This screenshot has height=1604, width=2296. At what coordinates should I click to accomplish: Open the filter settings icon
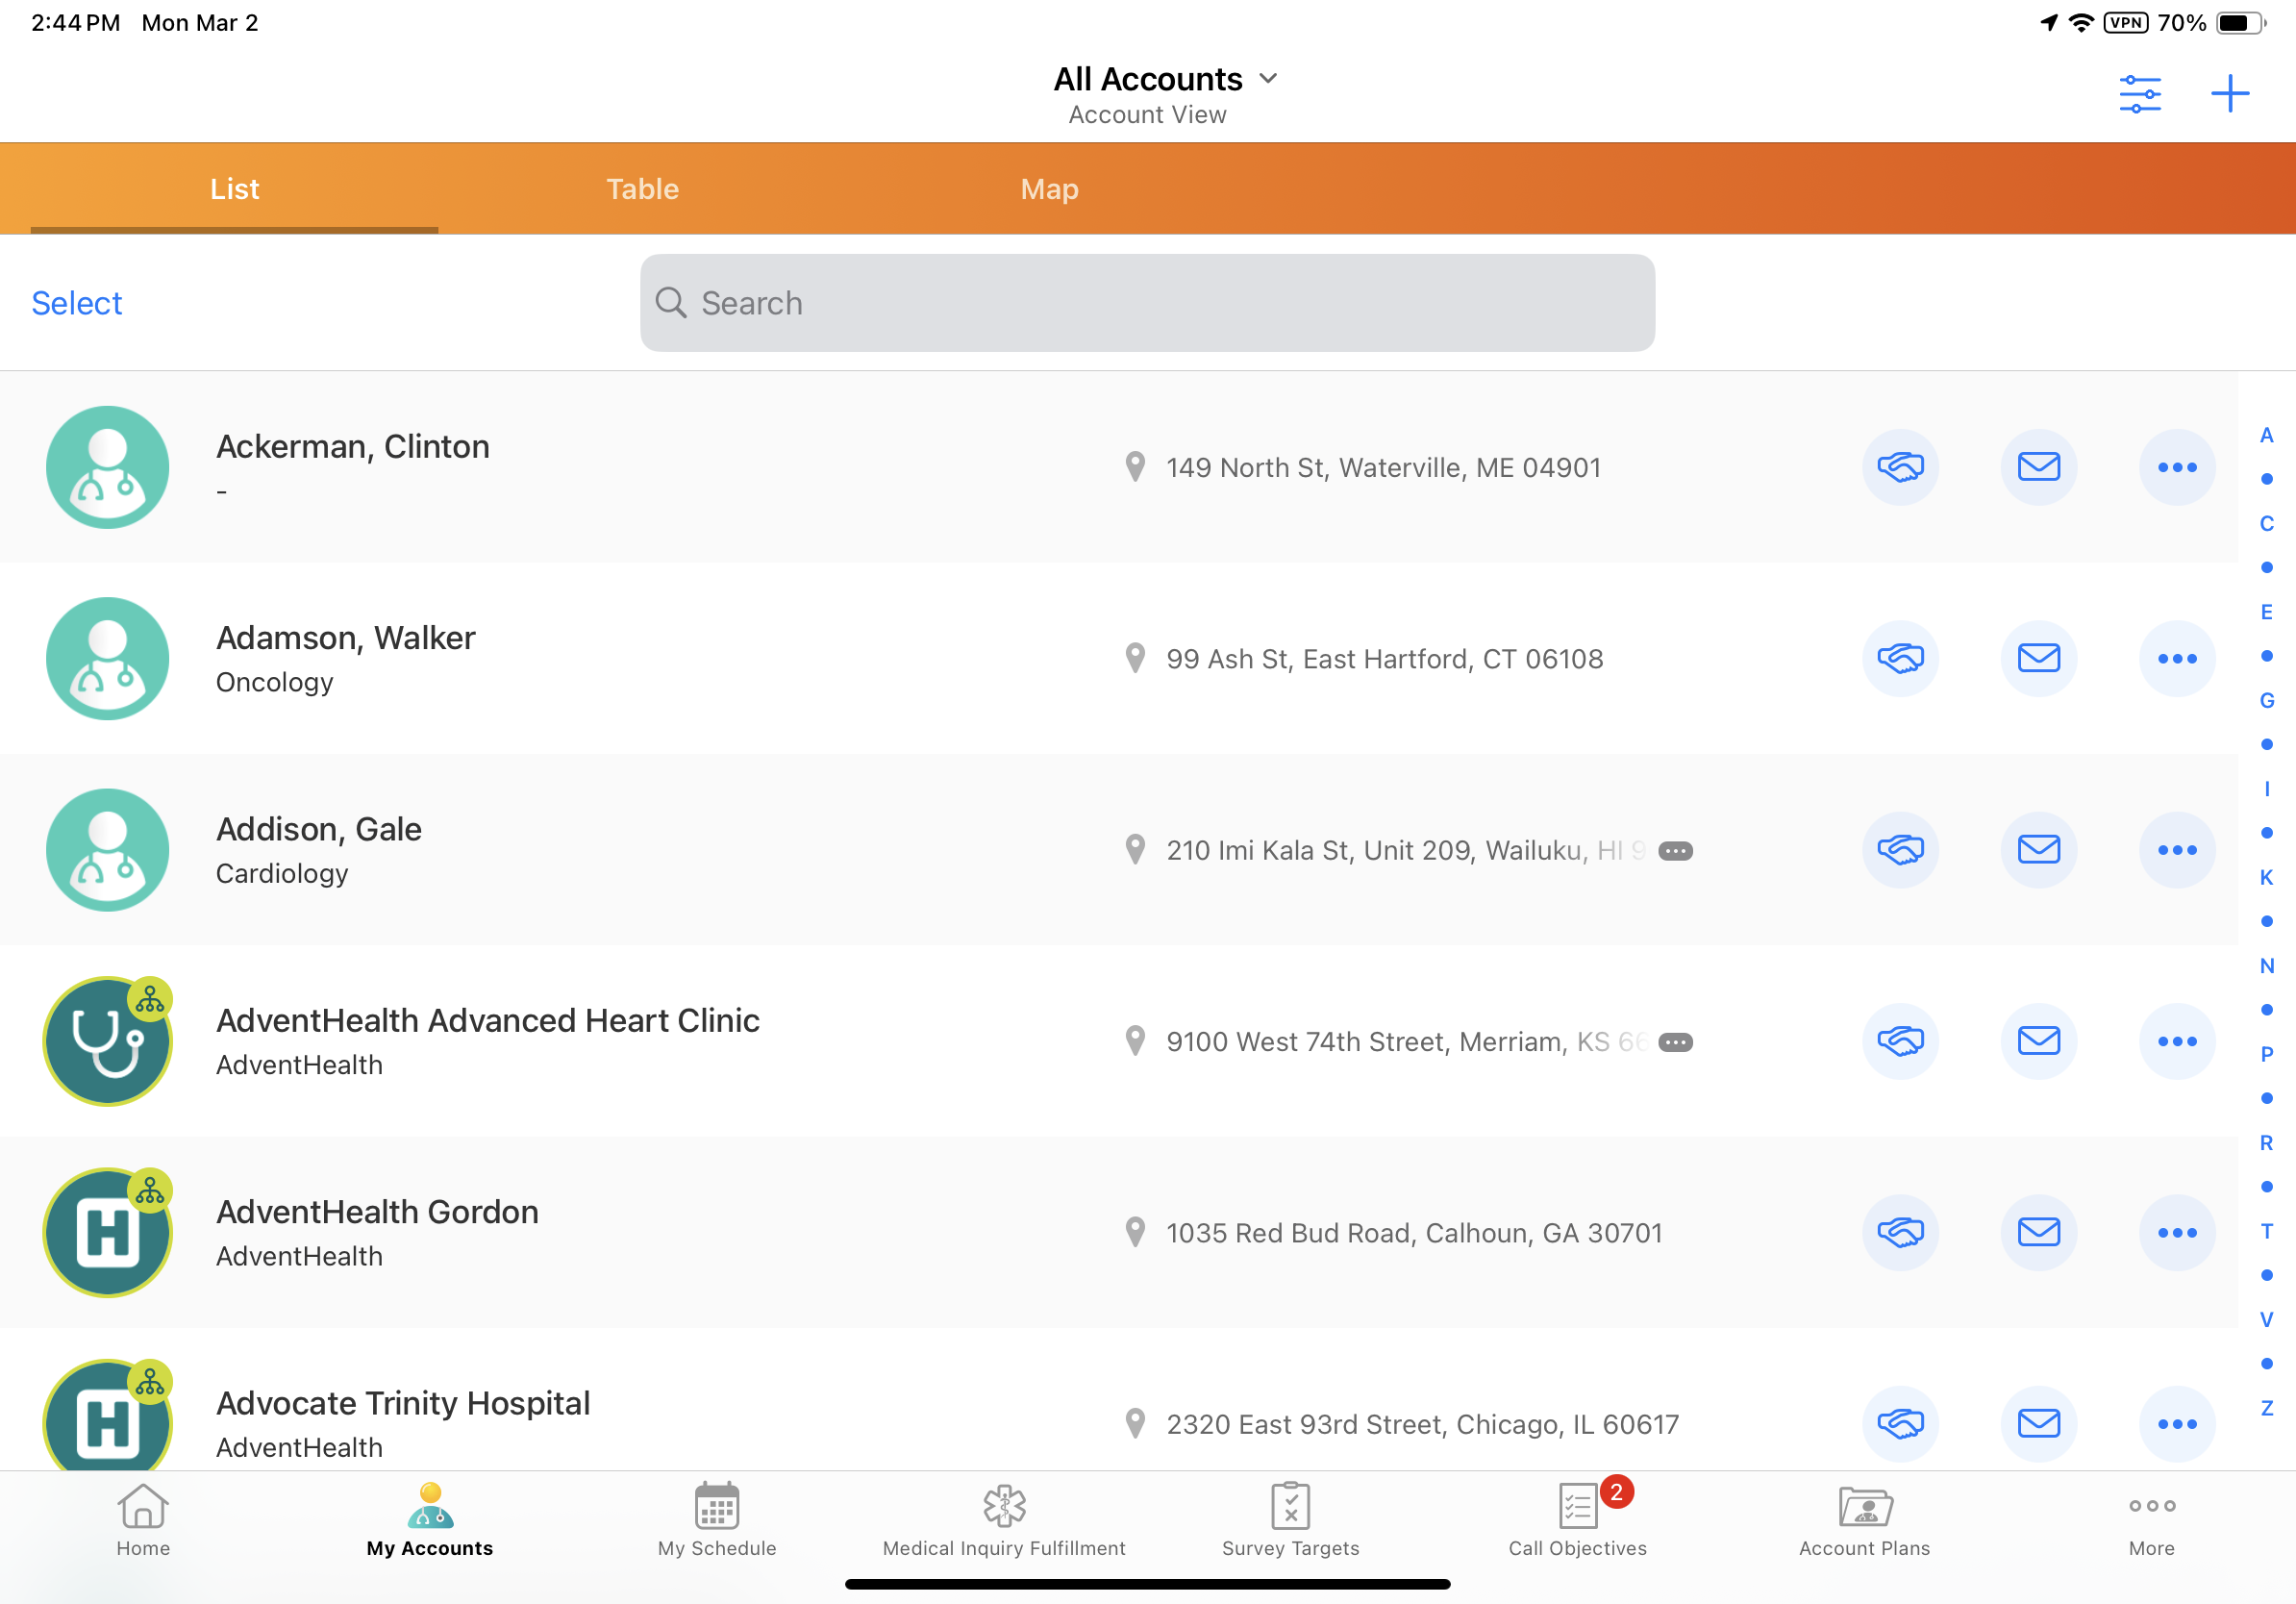pyautogui.click(x=2139, y=94)
